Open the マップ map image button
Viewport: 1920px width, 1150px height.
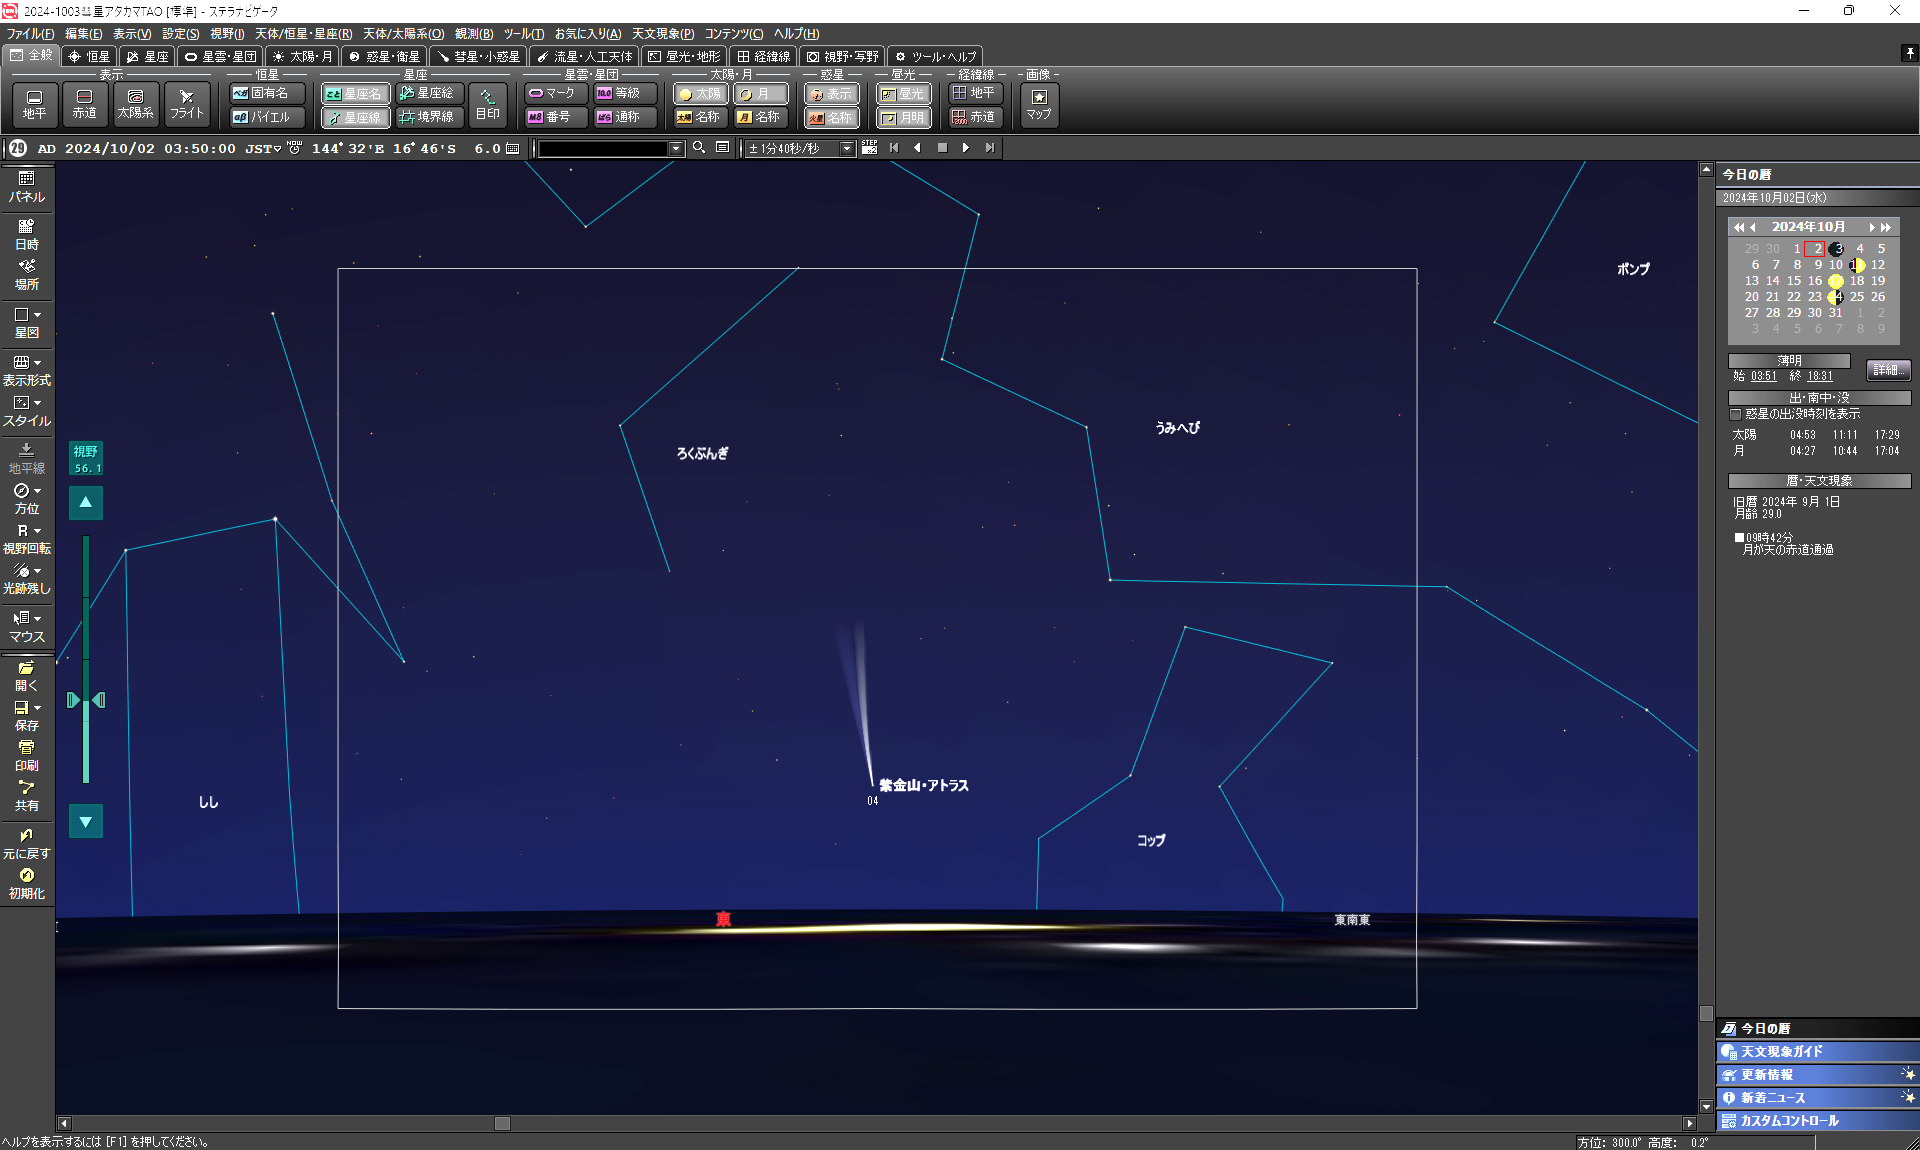1039,103
